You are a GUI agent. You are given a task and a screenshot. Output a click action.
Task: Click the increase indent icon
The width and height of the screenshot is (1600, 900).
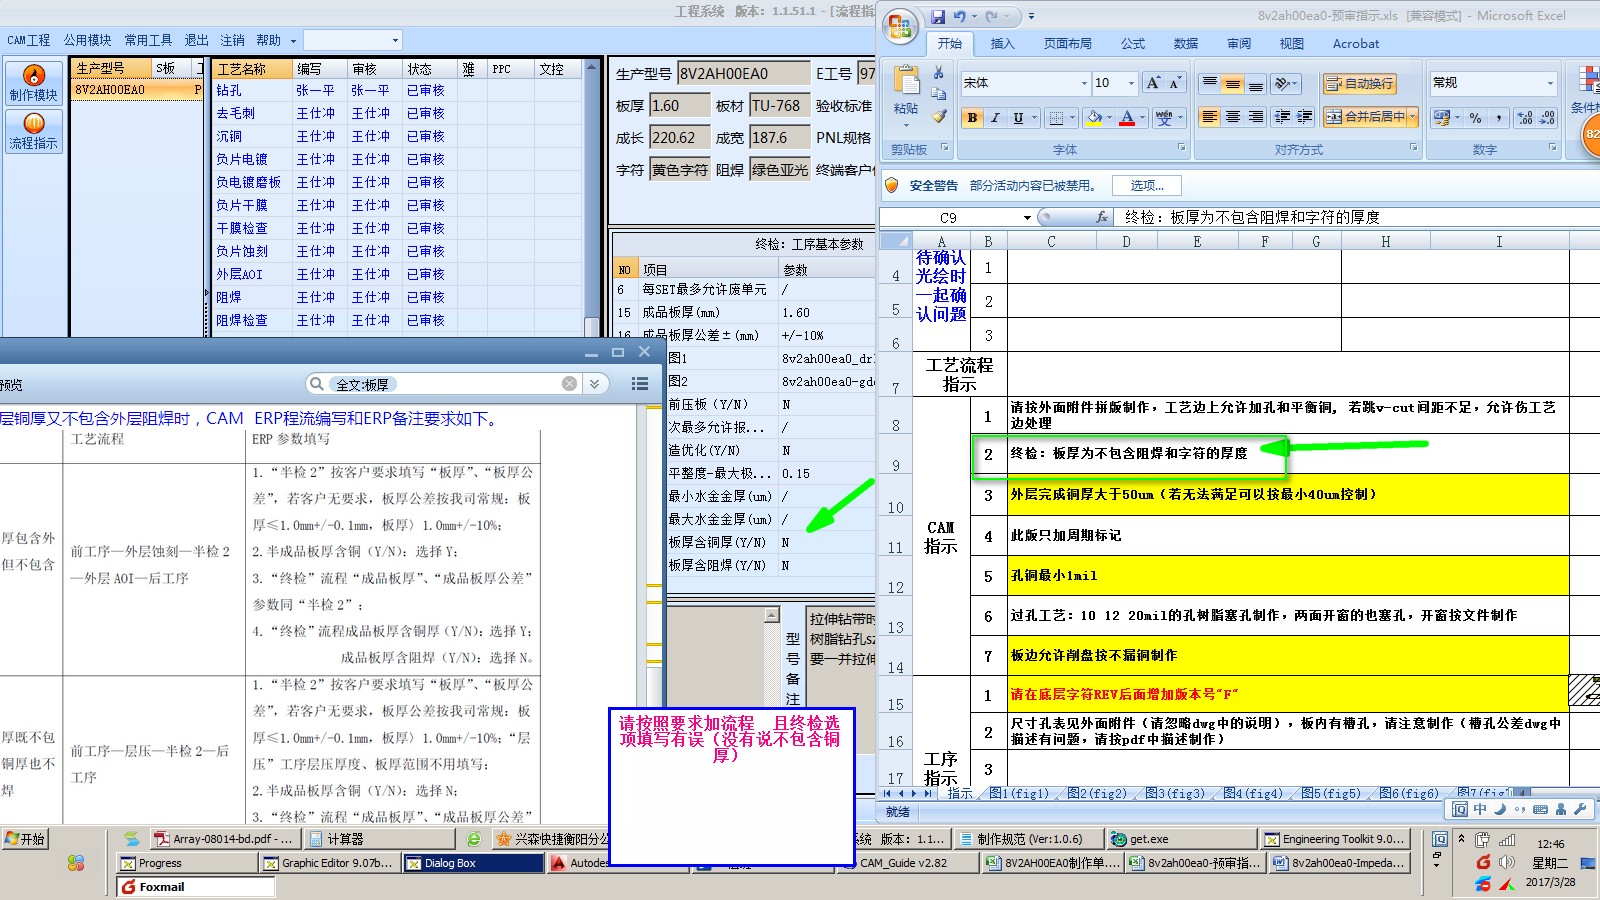pyautogui.click(x=1305, y=117)
